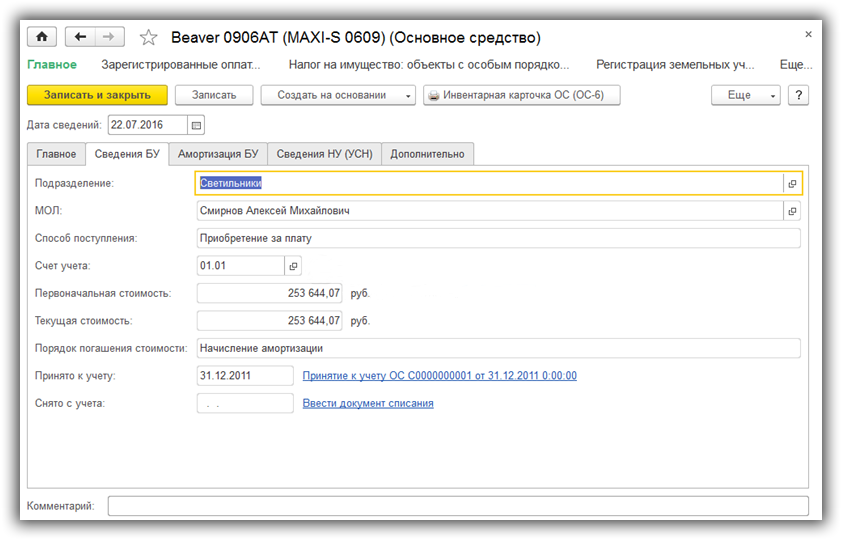The width and height of the screenshot is (842, 540).
Task: Select the Дополнительно tab
Action: coord(427,154)
